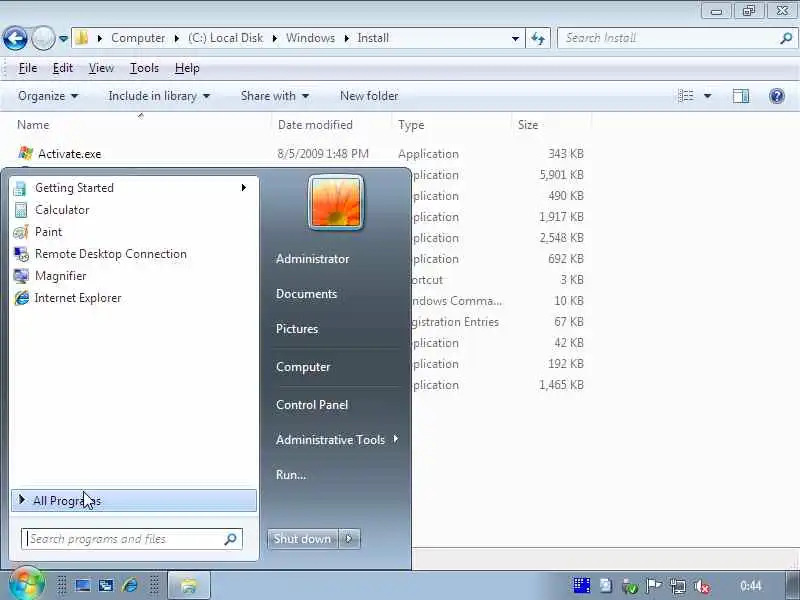Select Run... in Start menu
This screenshot has height=600, width=800.
291,474
